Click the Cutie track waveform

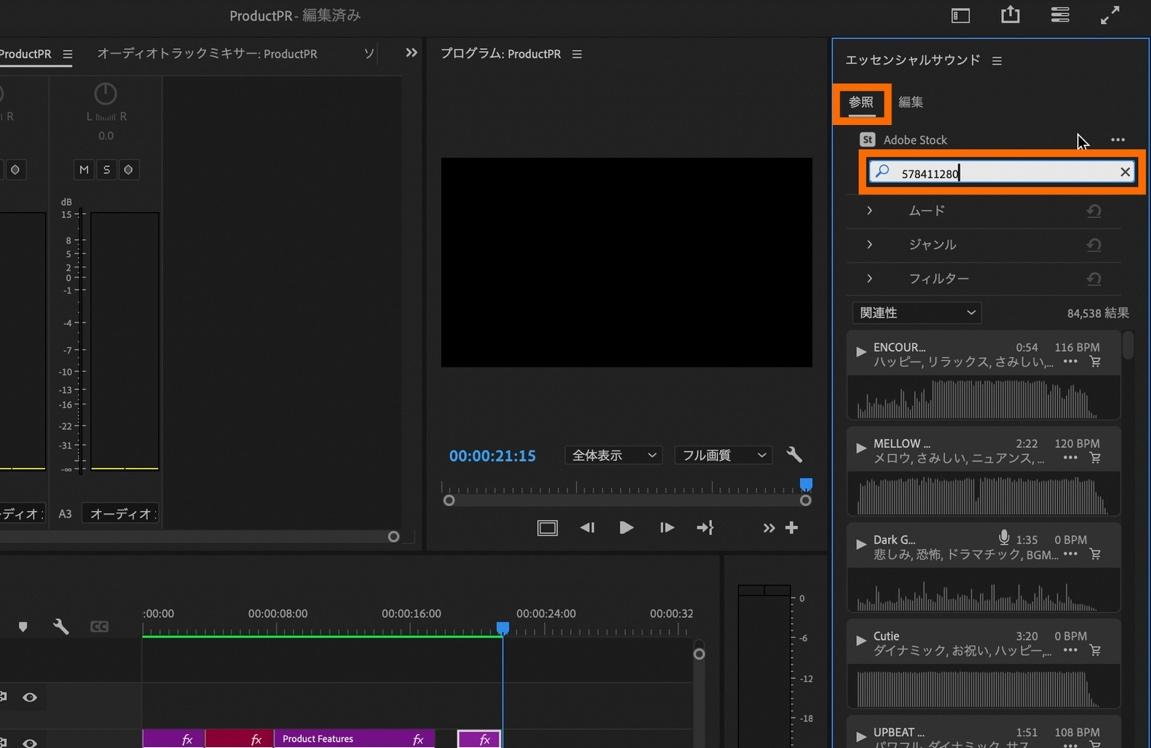tap(983, 687)
